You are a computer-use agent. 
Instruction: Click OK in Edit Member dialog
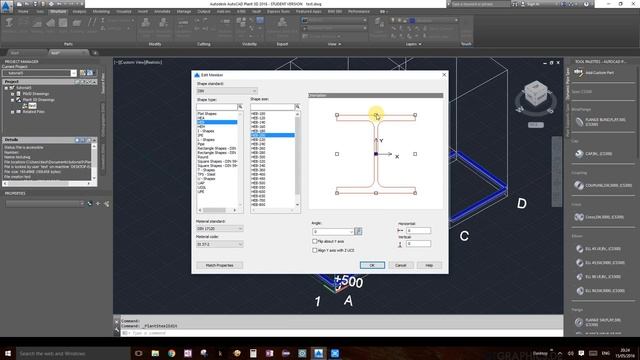click(x=372, y=265)
